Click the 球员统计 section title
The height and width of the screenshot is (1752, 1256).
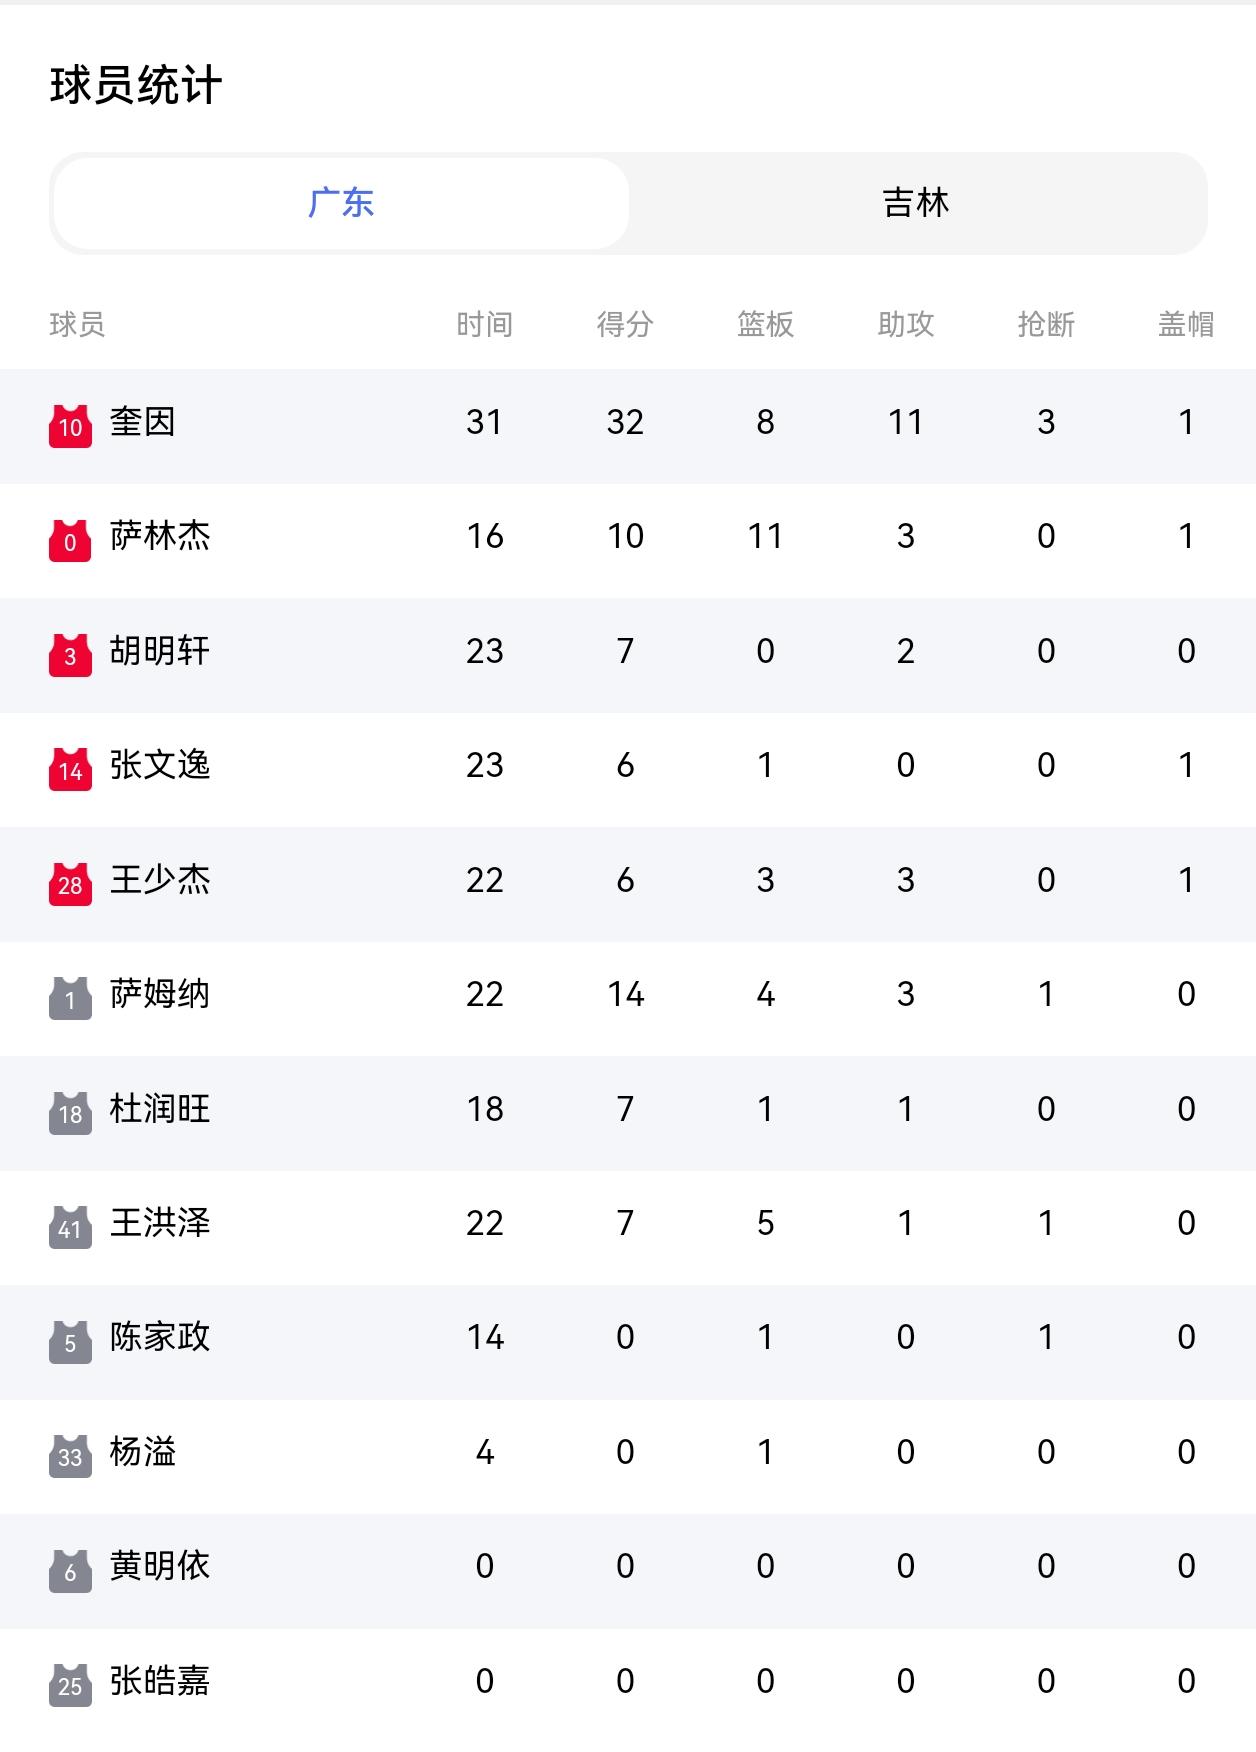pos(136,85)
